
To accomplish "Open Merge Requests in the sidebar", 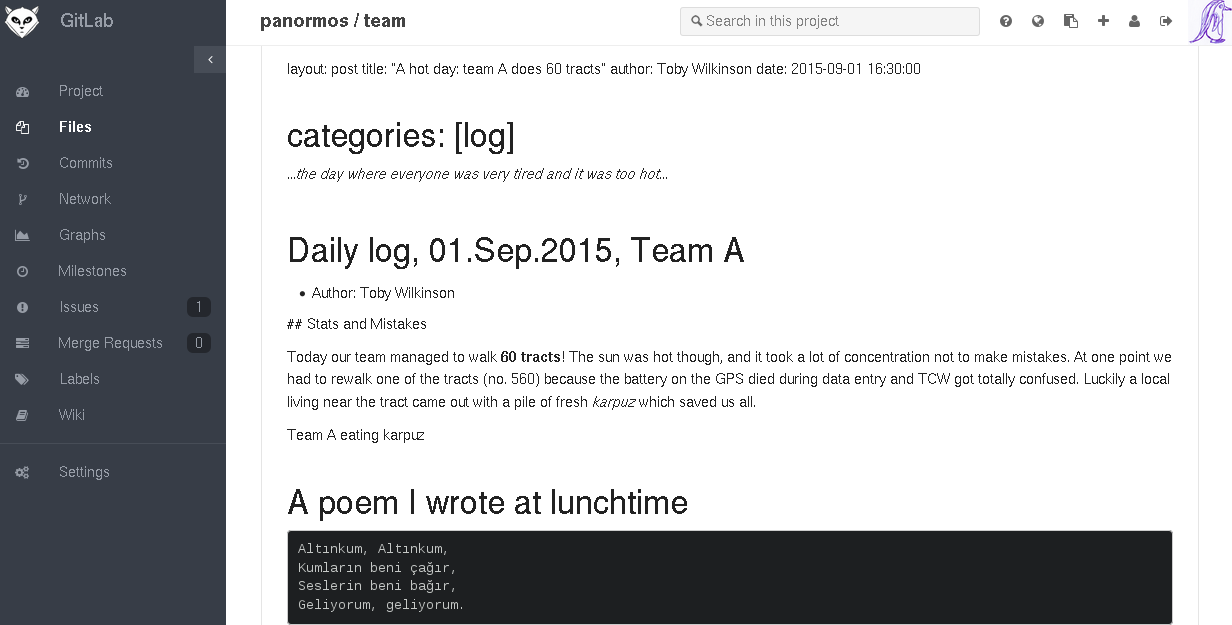I will pyautogui.click(x=110, y=343).
